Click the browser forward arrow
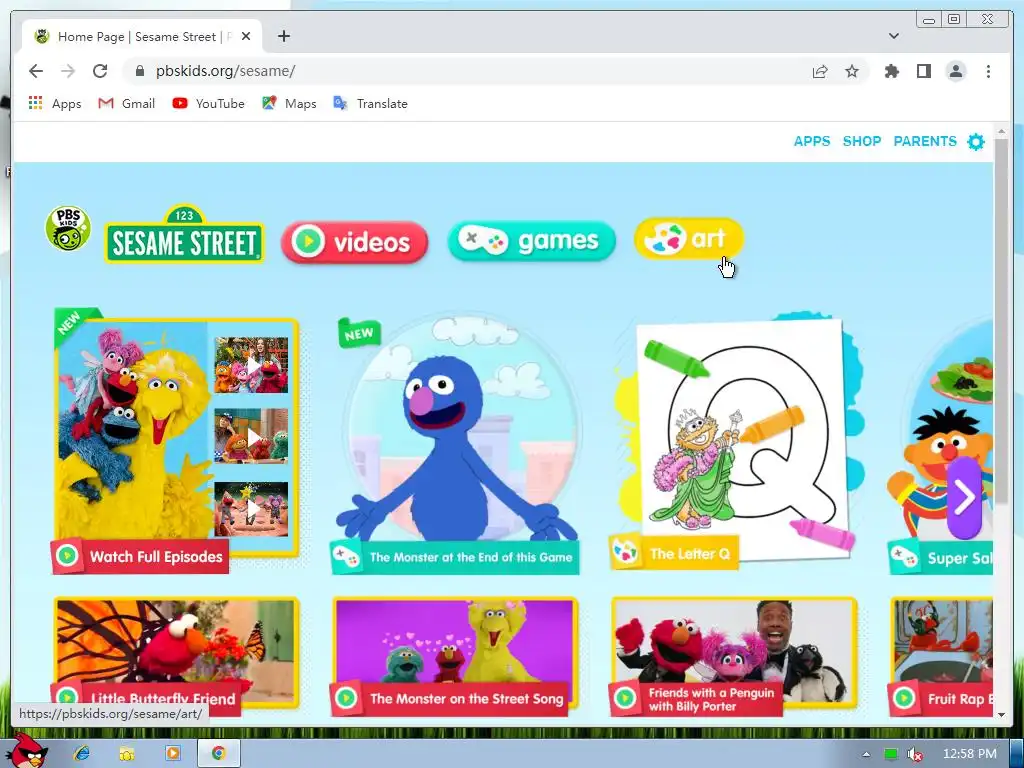 pos(68,71)
